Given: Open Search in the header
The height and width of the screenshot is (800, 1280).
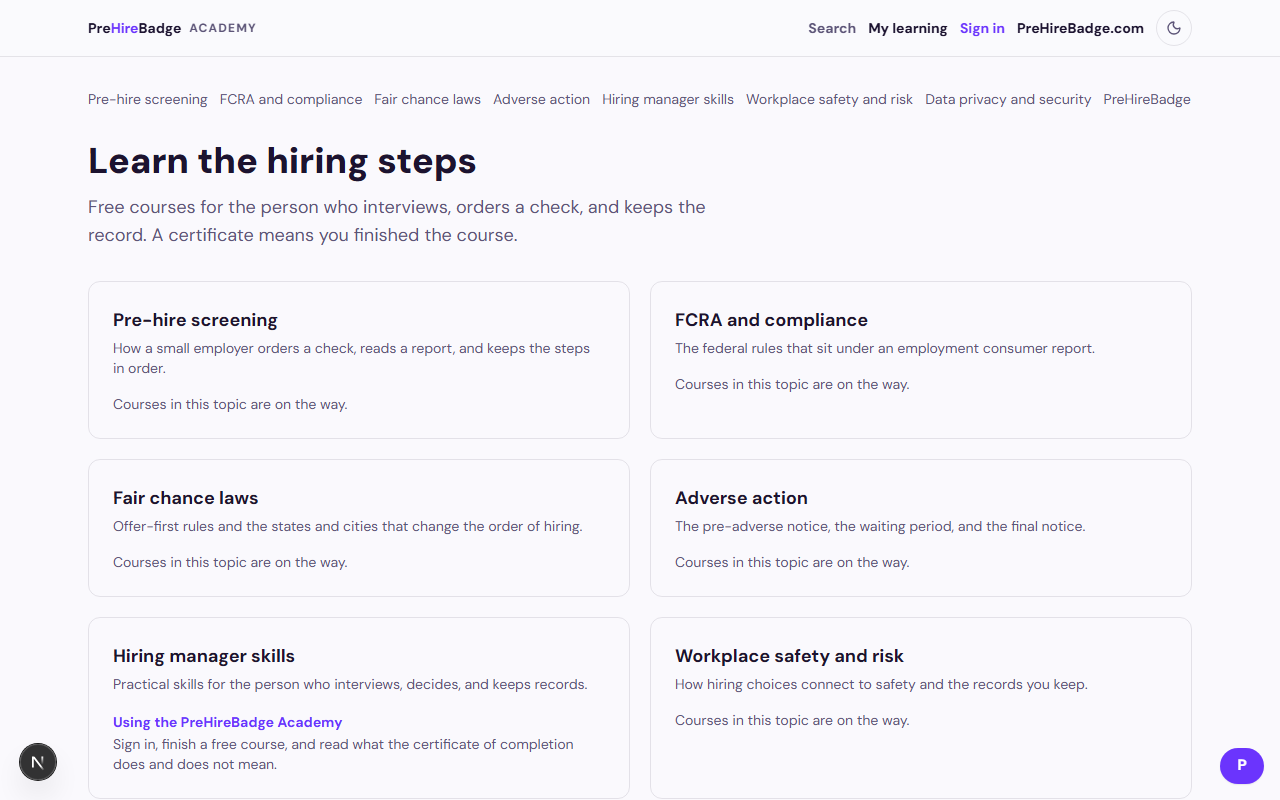Looking at the screenshot, I should pos(832,28).
